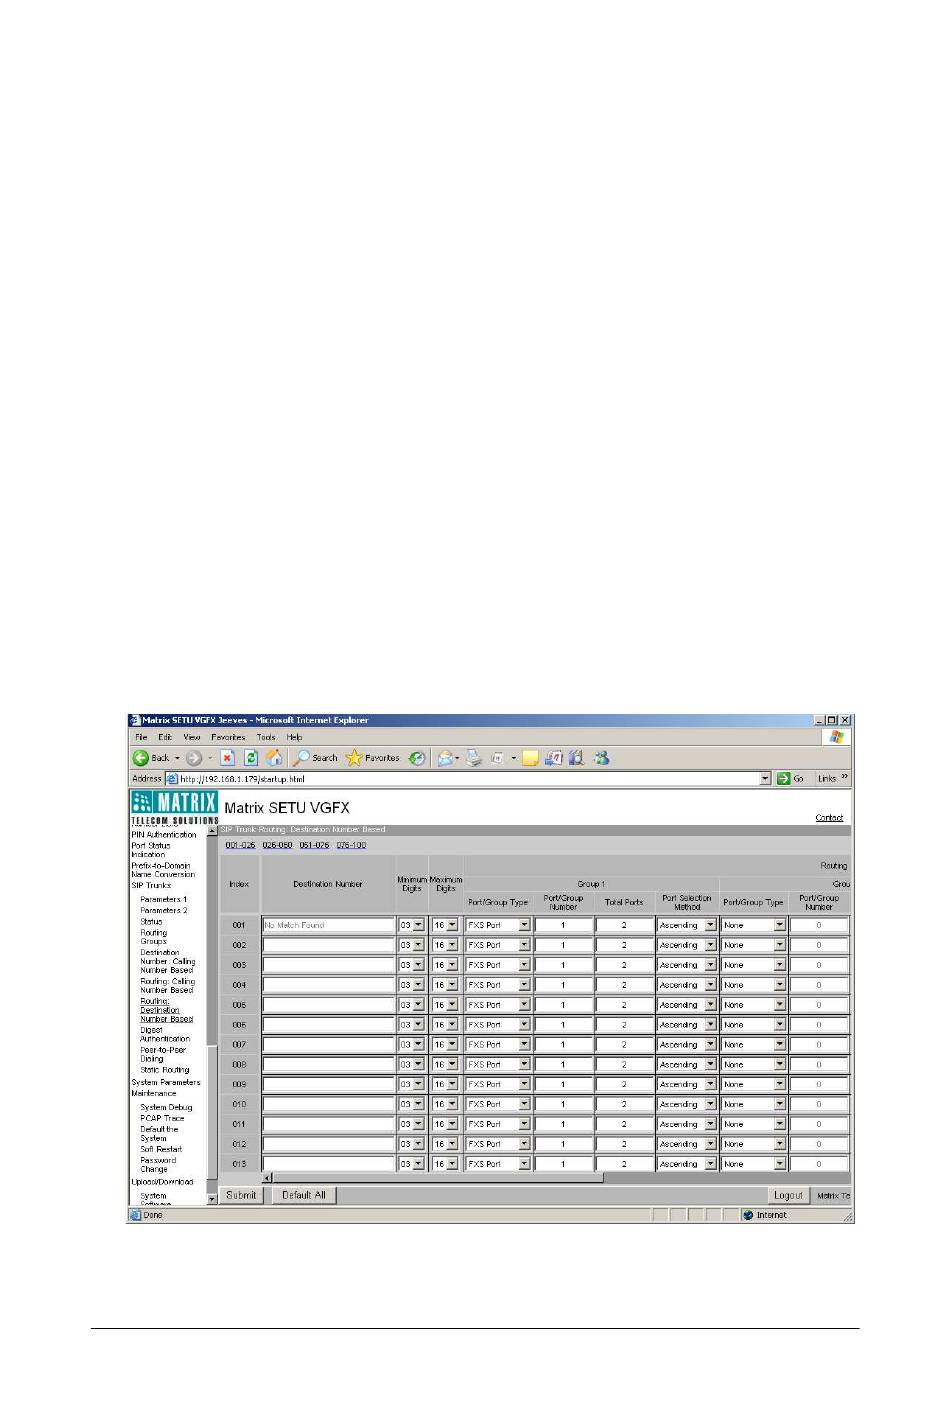Go to the Home page icon

click(x=273, y=758)
